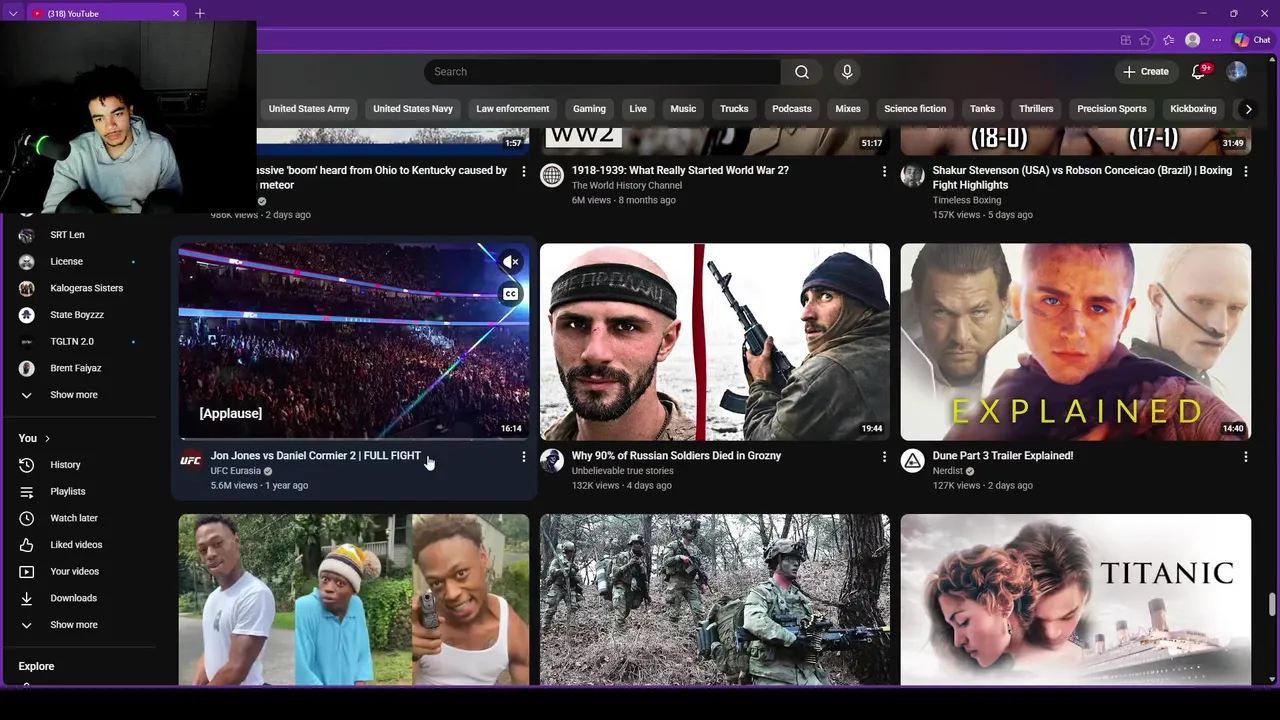Select the Law enforcement chip
The image size is (1280, 720).
pos(513,109)
